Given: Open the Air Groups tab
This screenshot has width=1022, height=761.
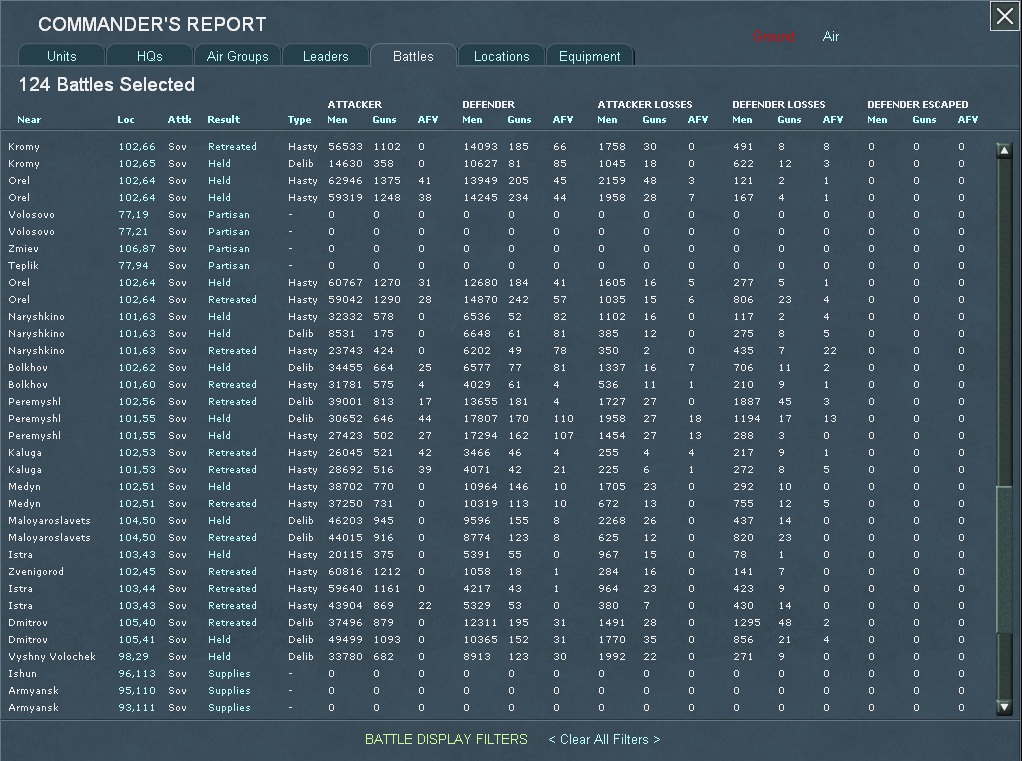Looking at the screenshot, I should [238, 56].
